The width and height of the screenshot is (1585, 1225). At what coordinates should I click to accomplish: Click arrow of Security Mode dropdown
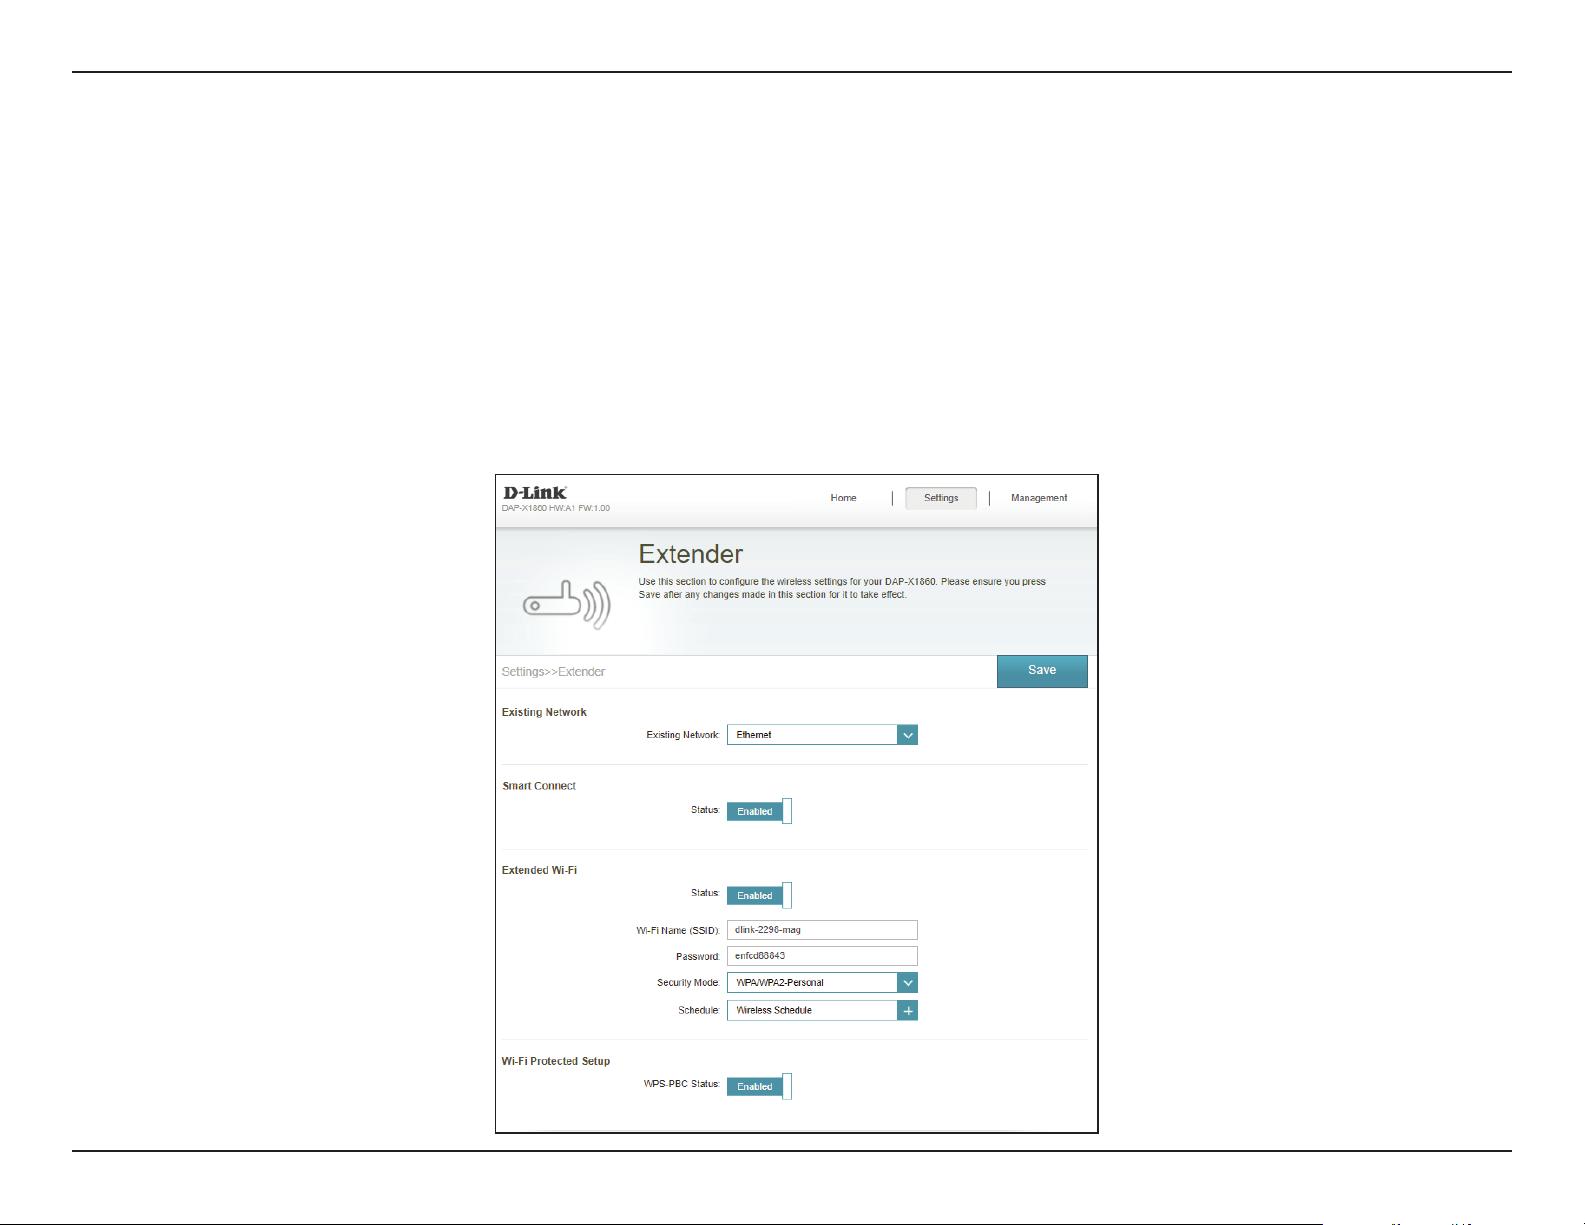908,983
